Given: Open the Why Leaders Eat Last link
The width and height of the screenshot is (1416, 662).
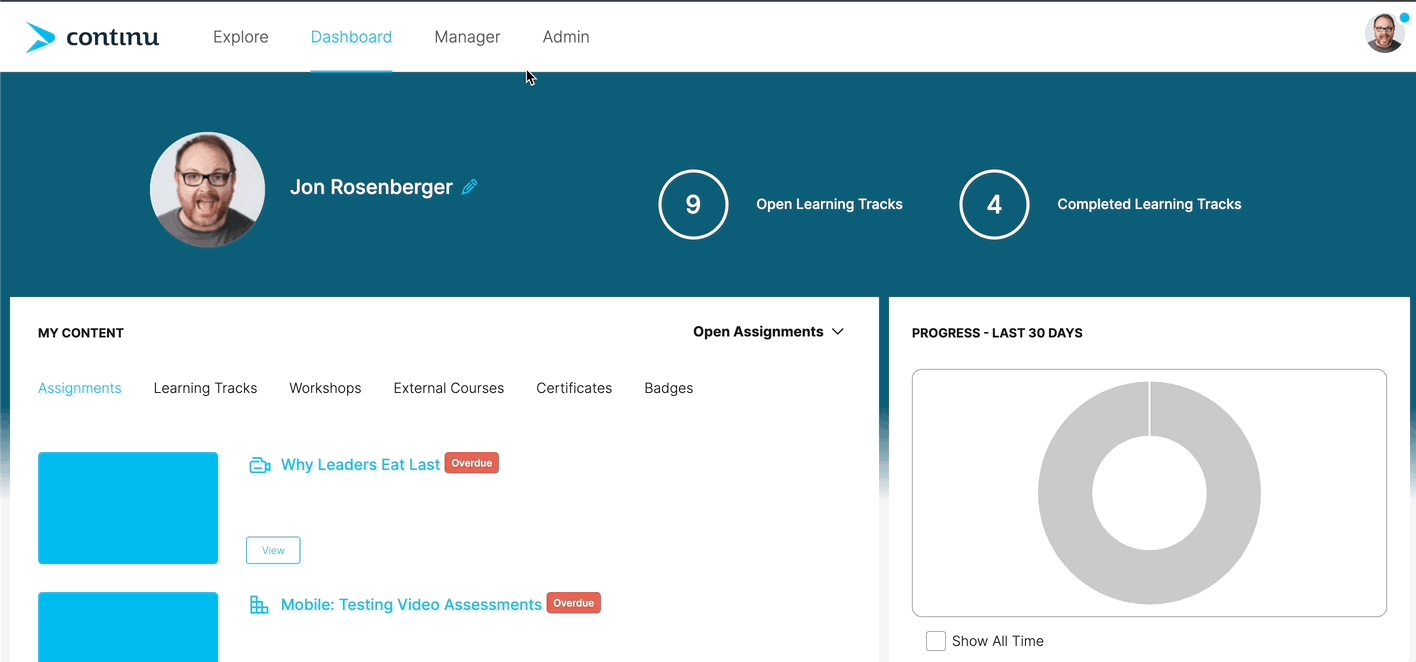Looking at the screenshot, I should pyautogui.click(x=360, y=465).
